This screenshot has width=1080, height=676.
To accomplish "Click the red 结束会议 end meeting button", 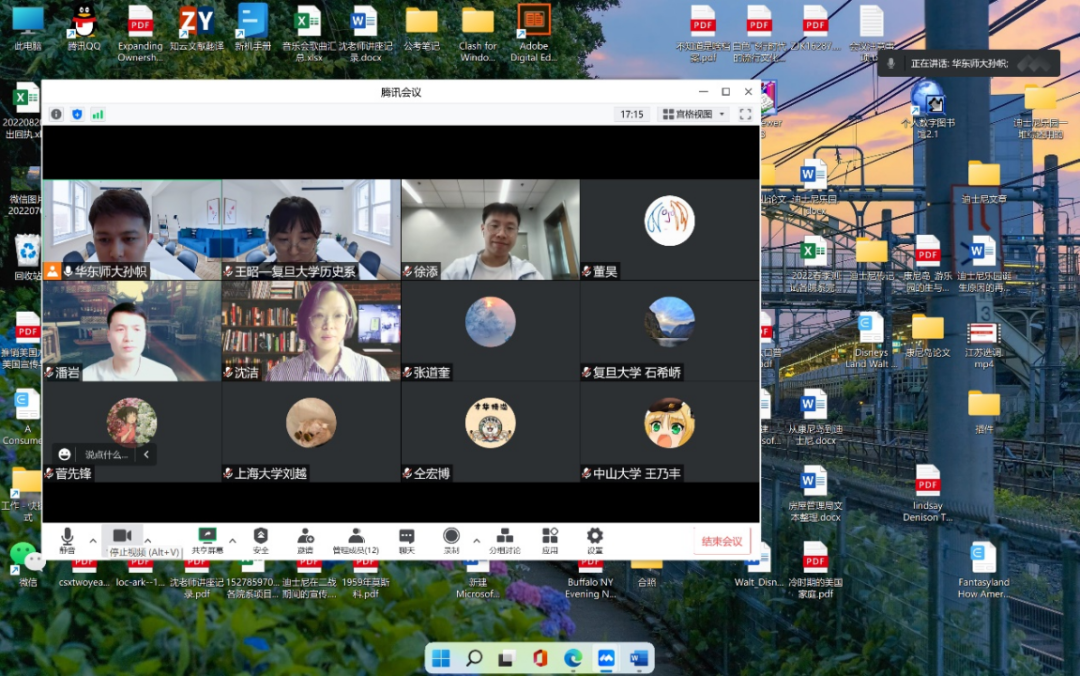I will point(722,542).
